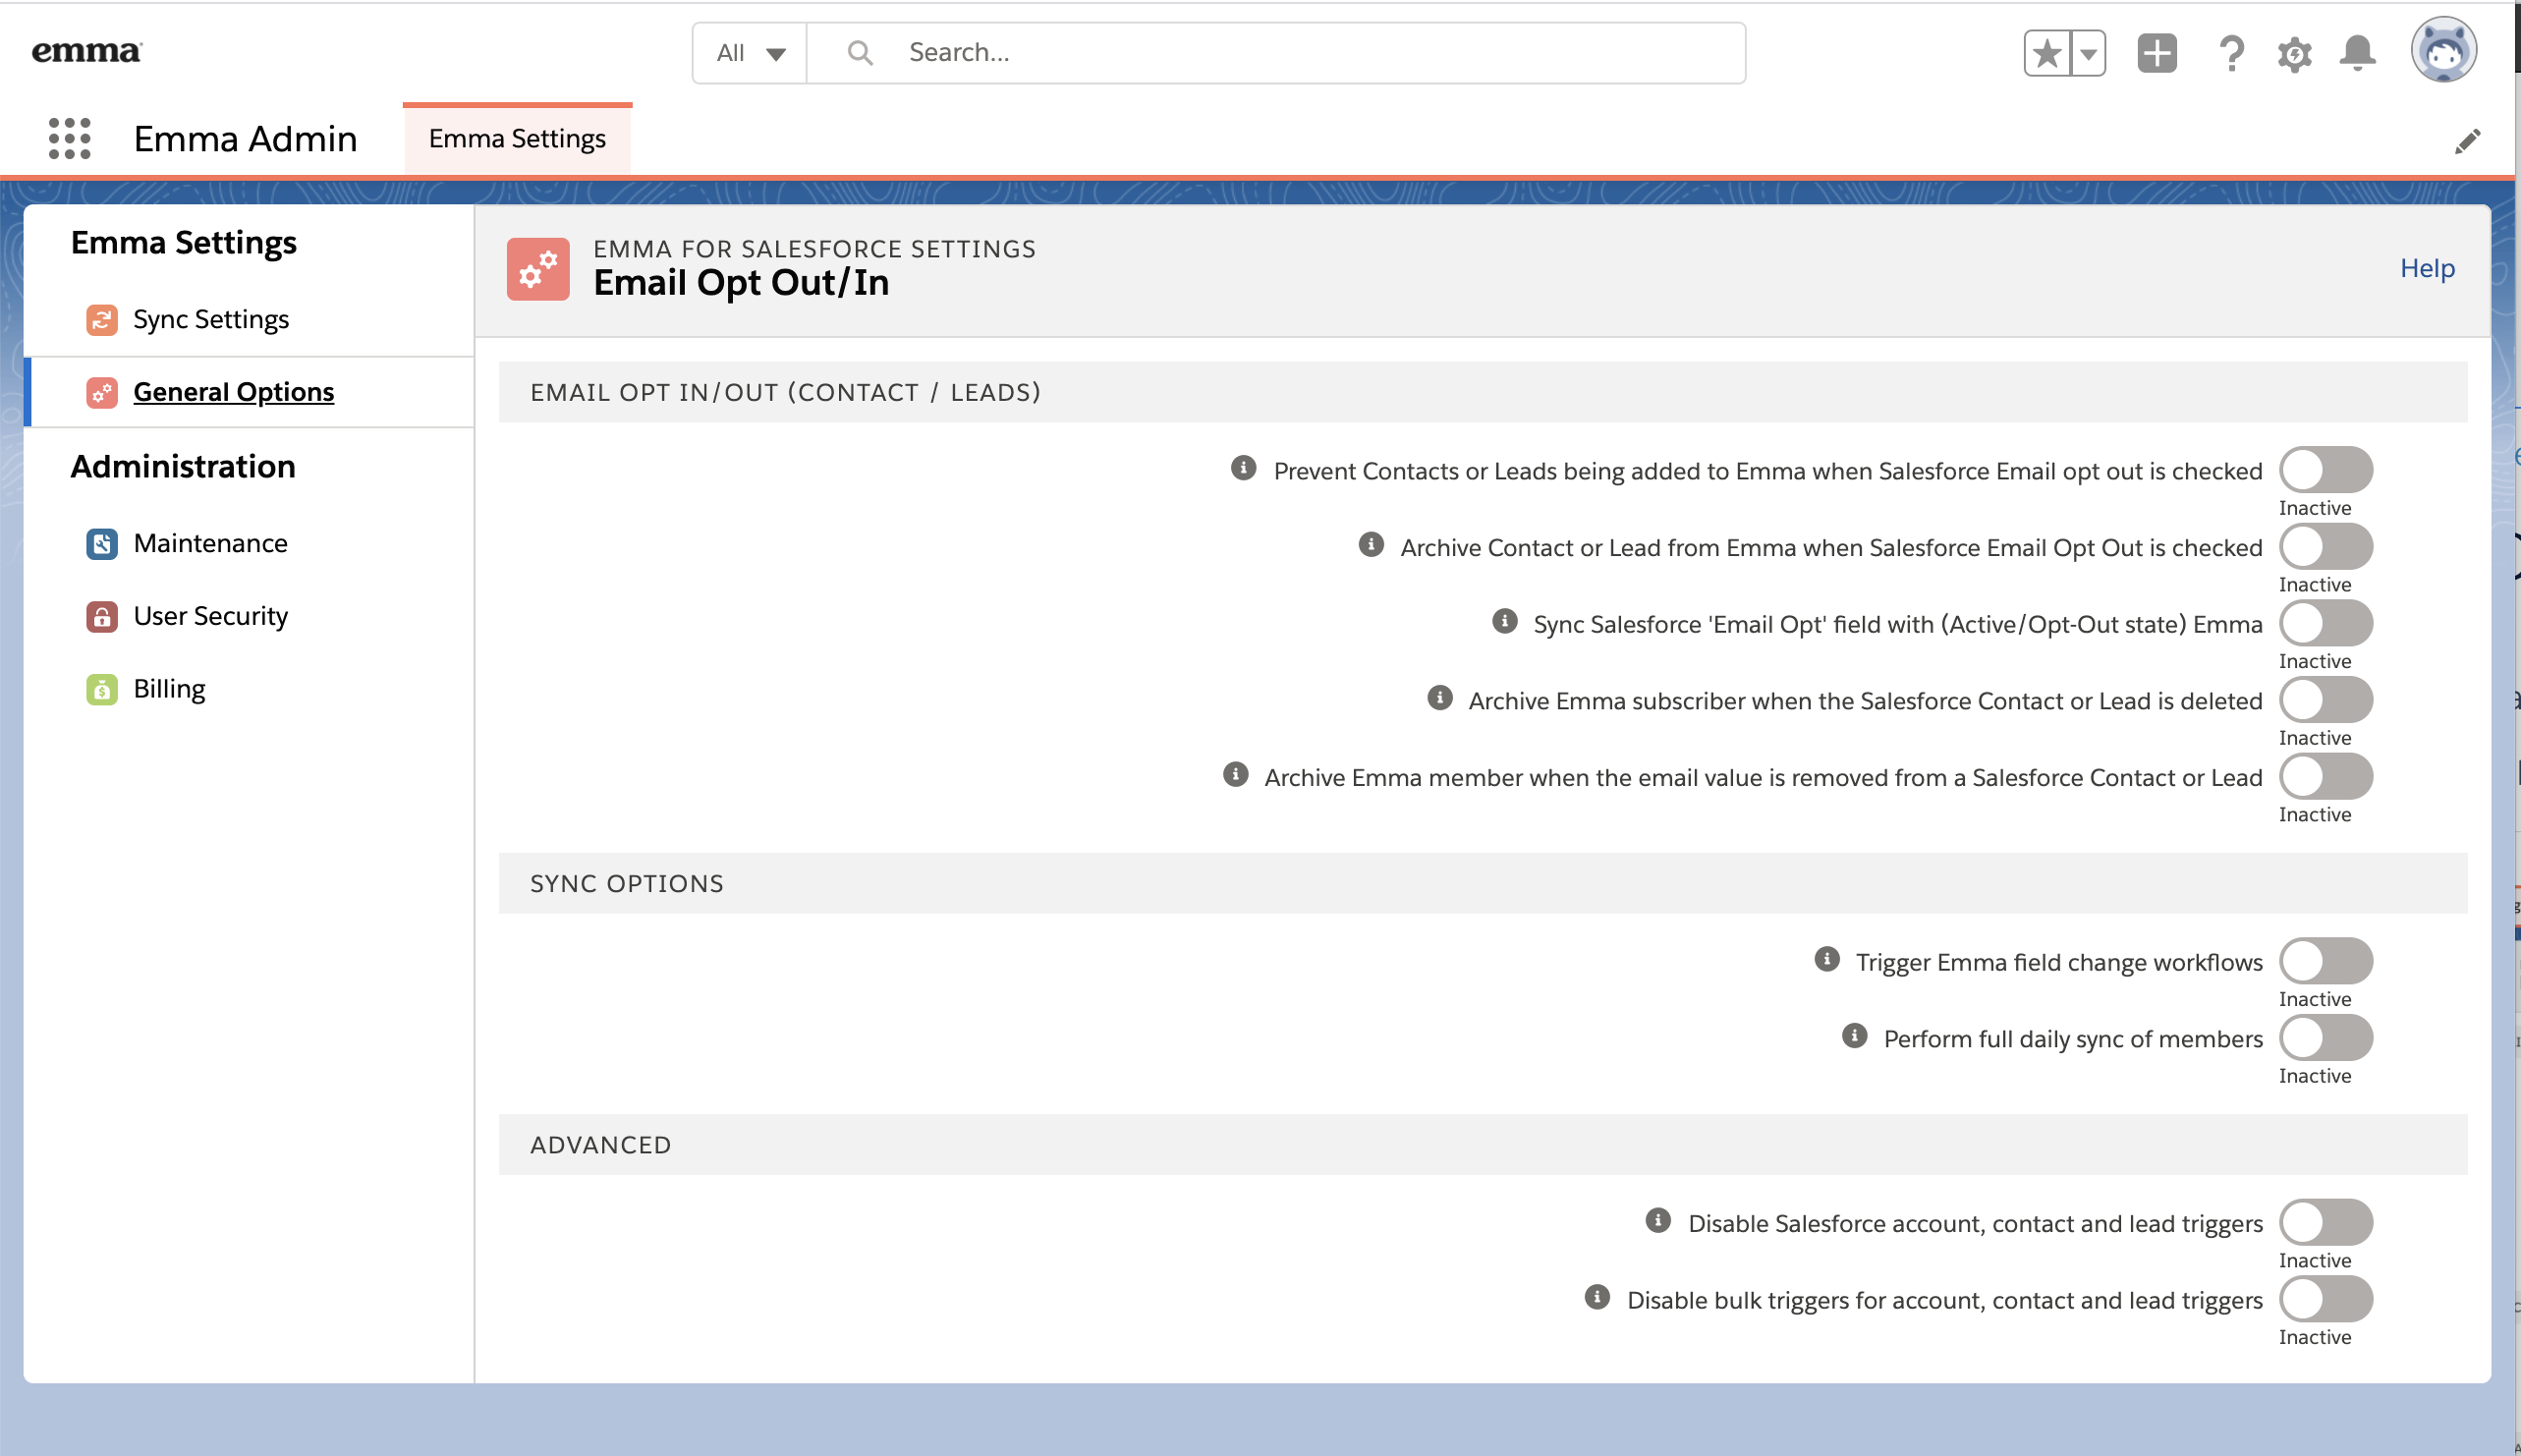Click the Help link
The width and height of the screenshot is (2521, 1456).
(x=2427, y=268)
